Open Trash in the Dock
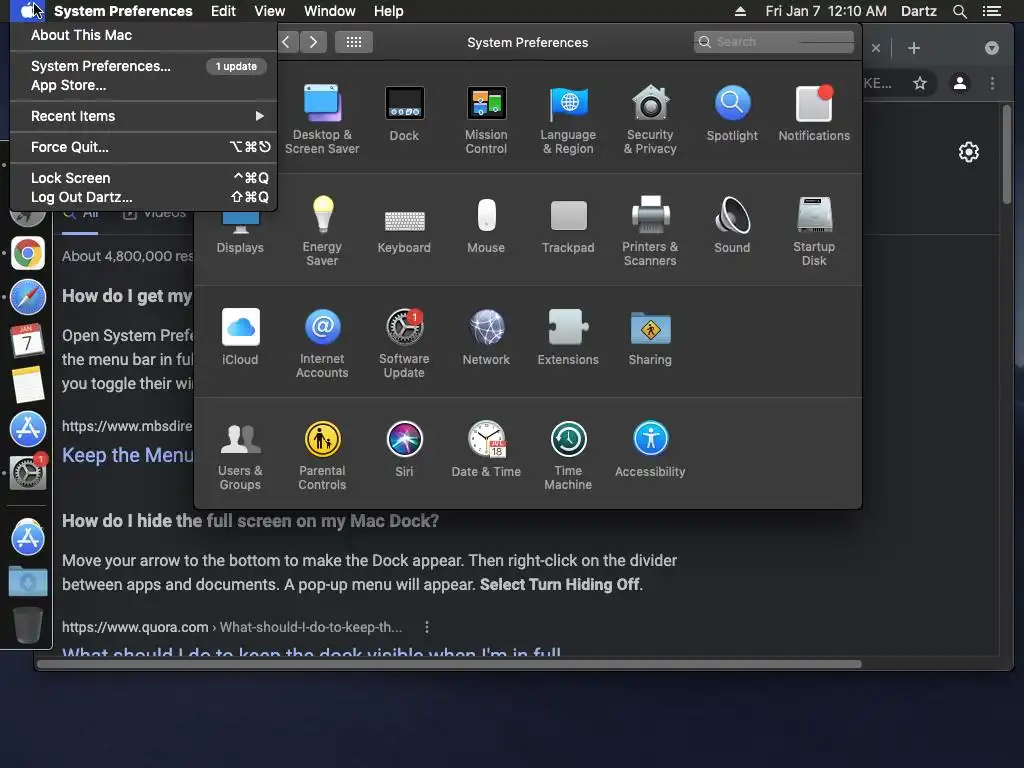 click(27, 625)
